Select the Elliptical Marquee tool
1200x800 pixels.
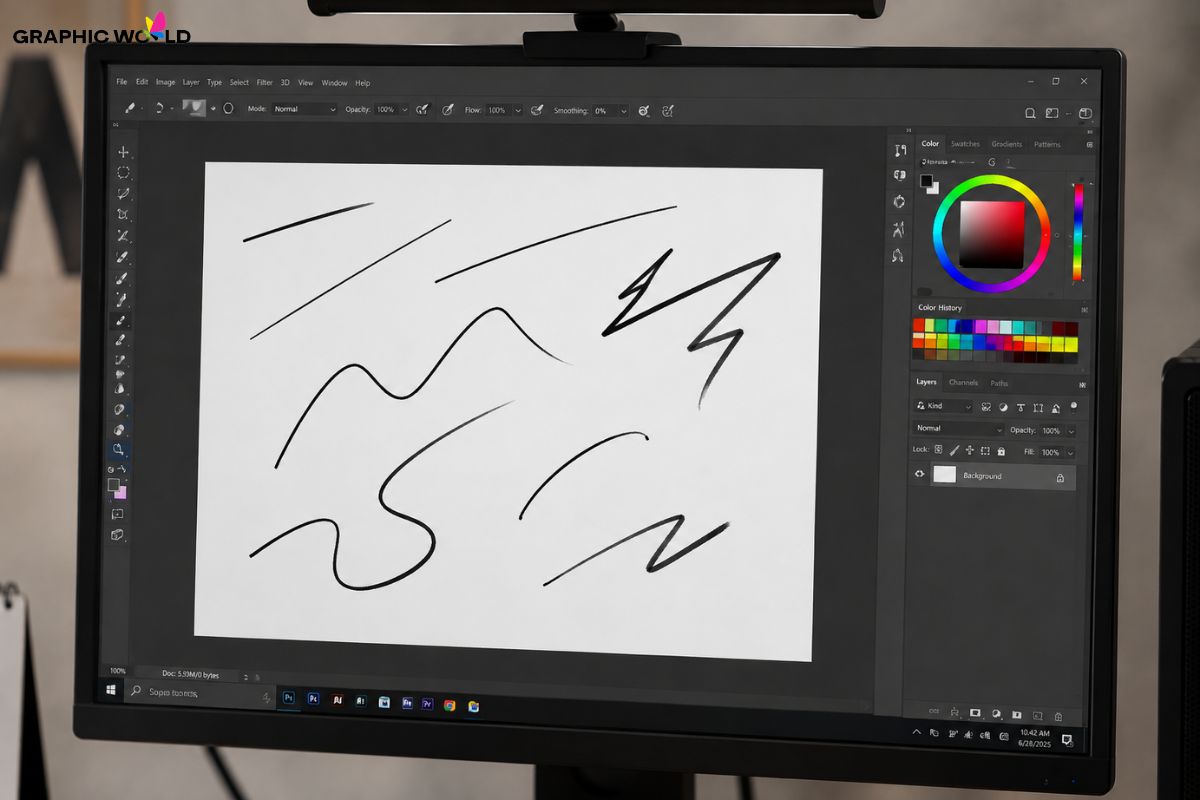124,173
